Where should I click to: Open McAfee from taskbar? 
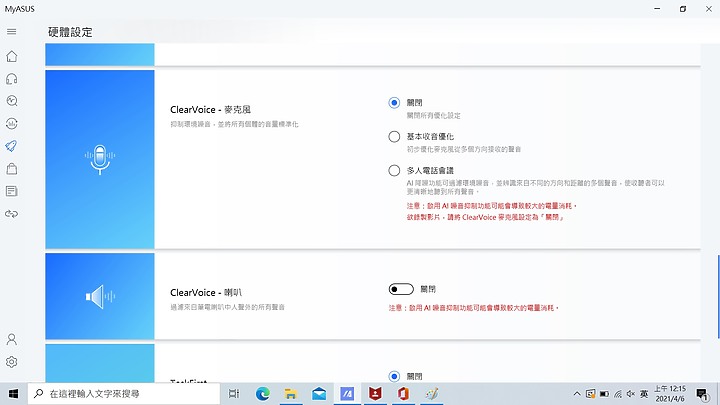(375, 394)
